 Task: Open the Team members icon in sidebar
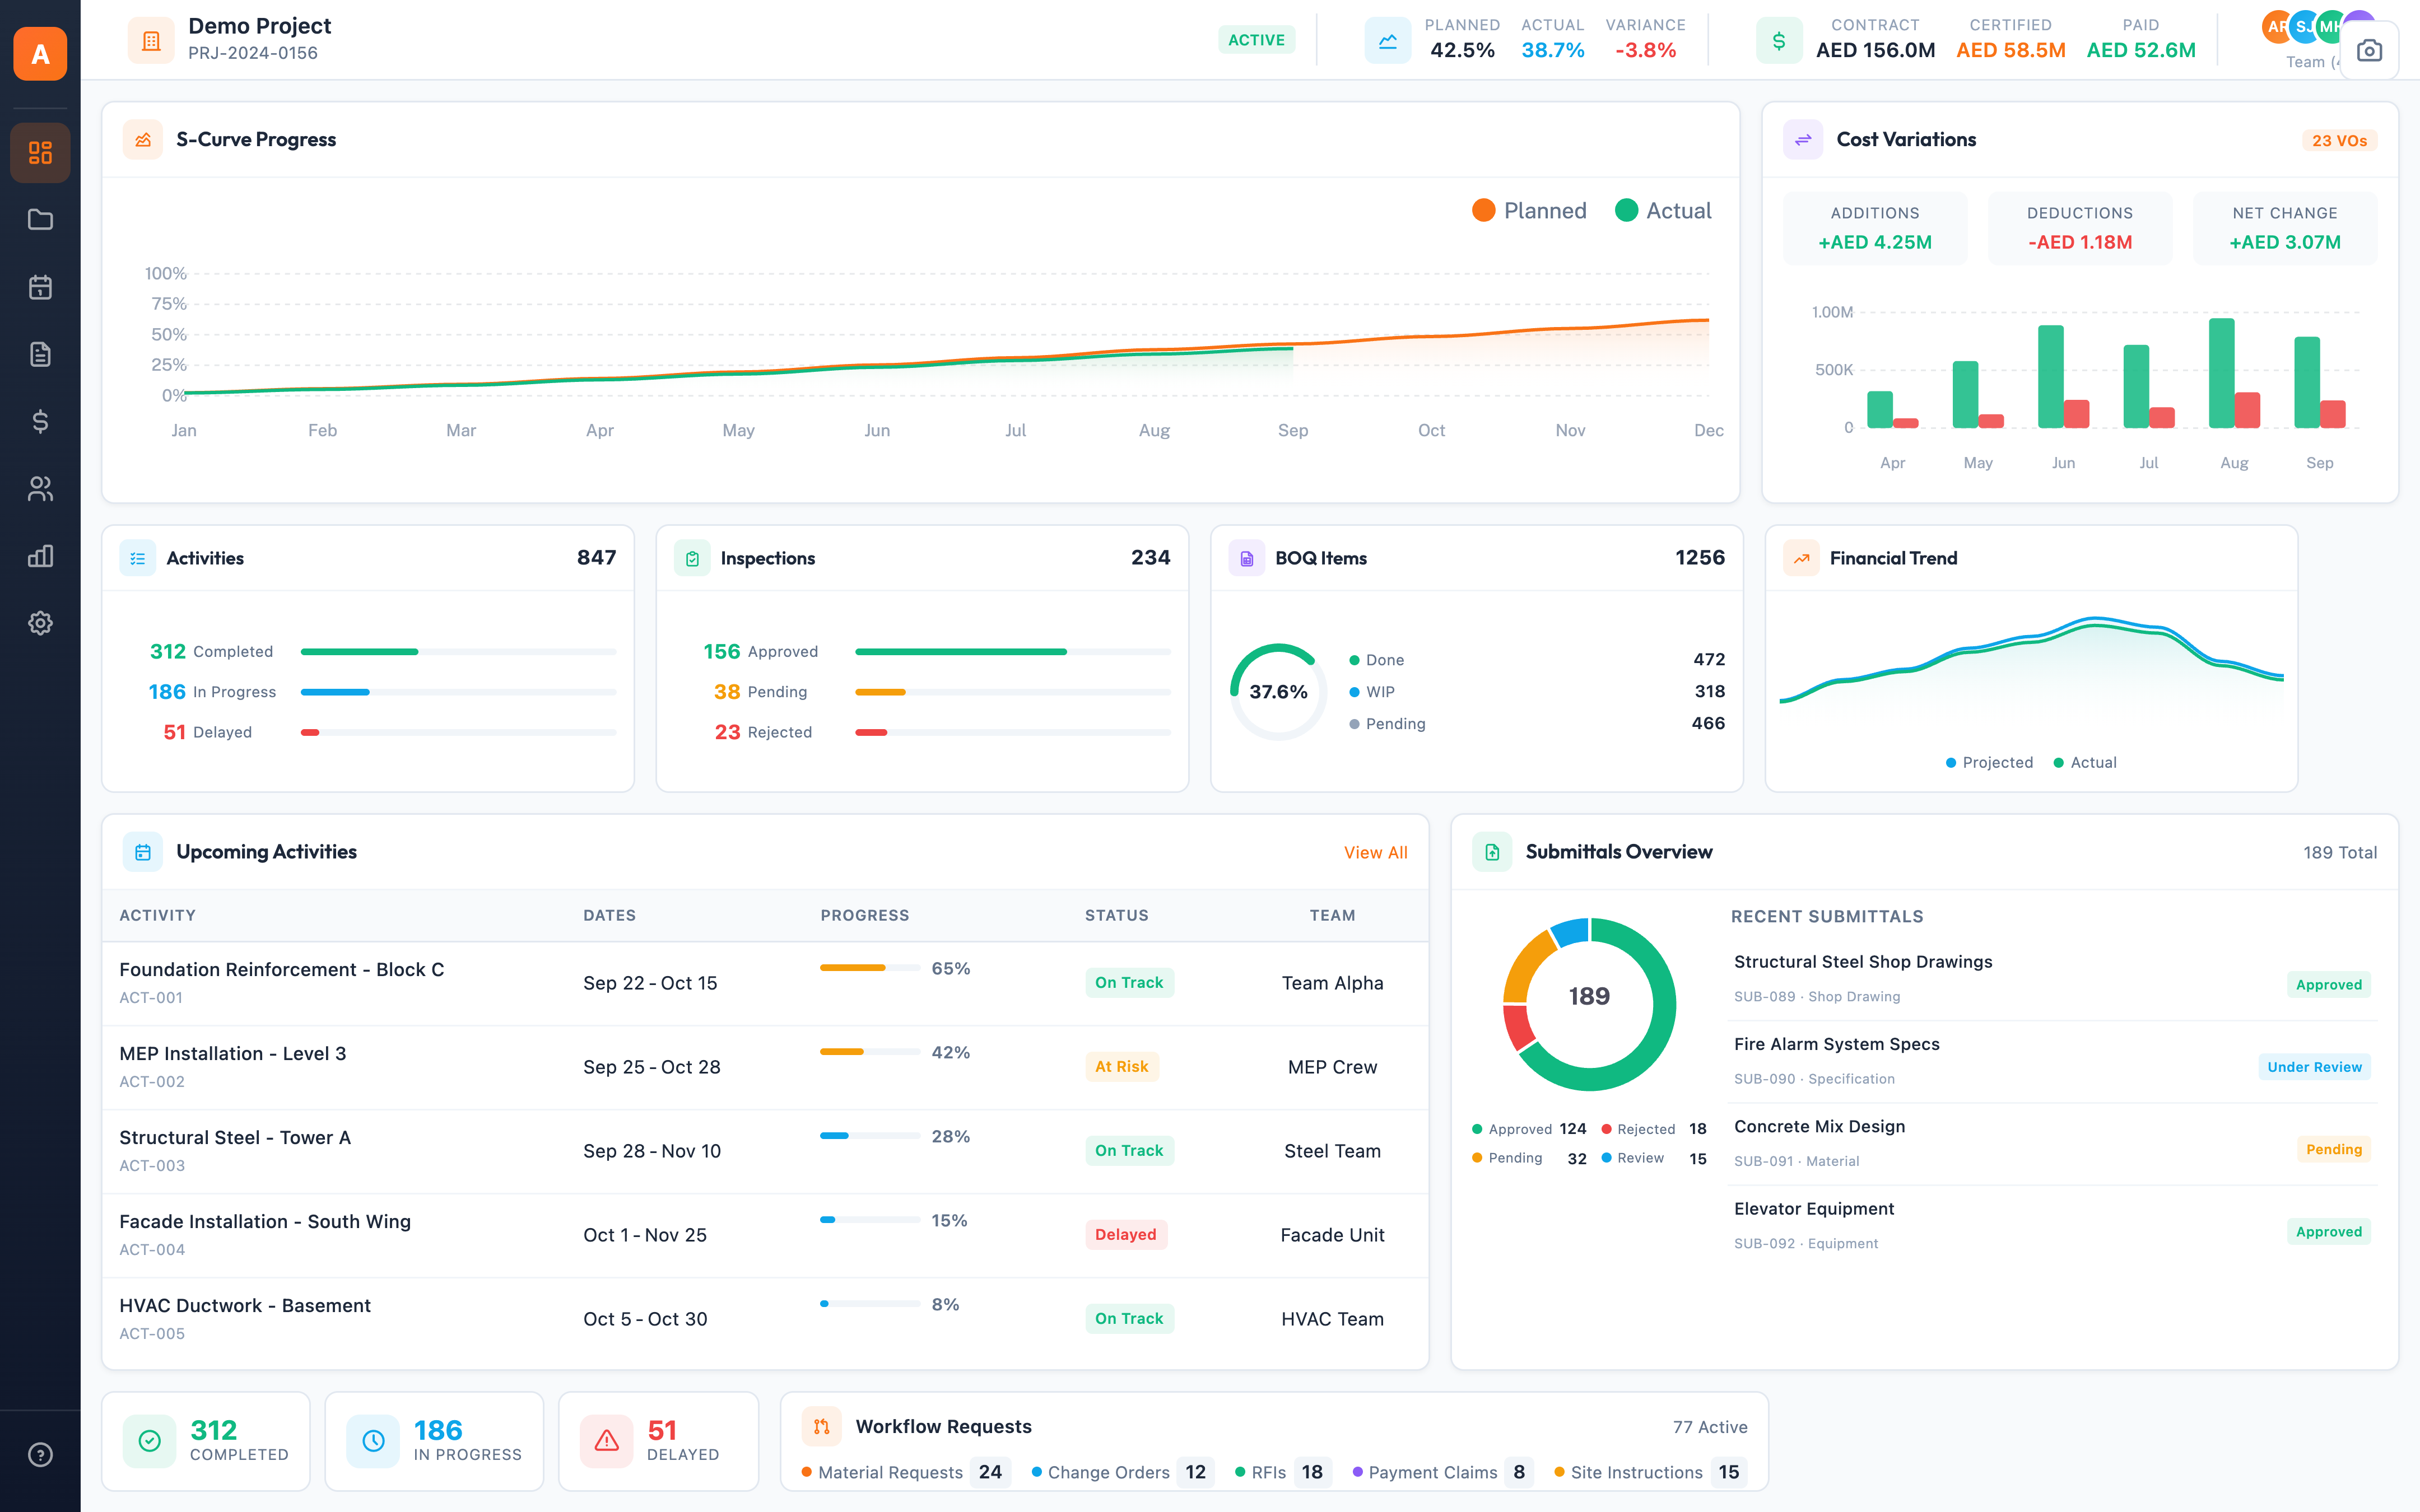(40, 488)
